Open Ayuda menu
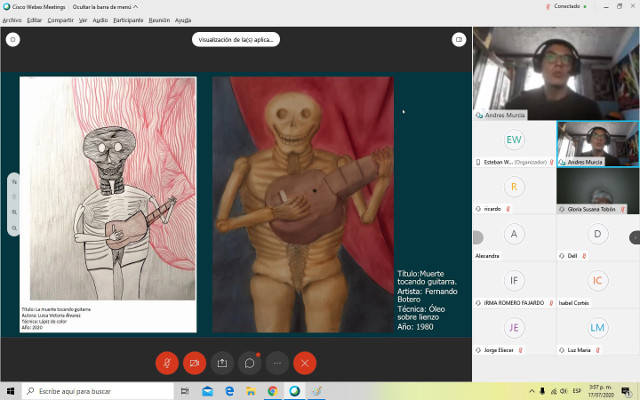 click(x=183, y=20)
